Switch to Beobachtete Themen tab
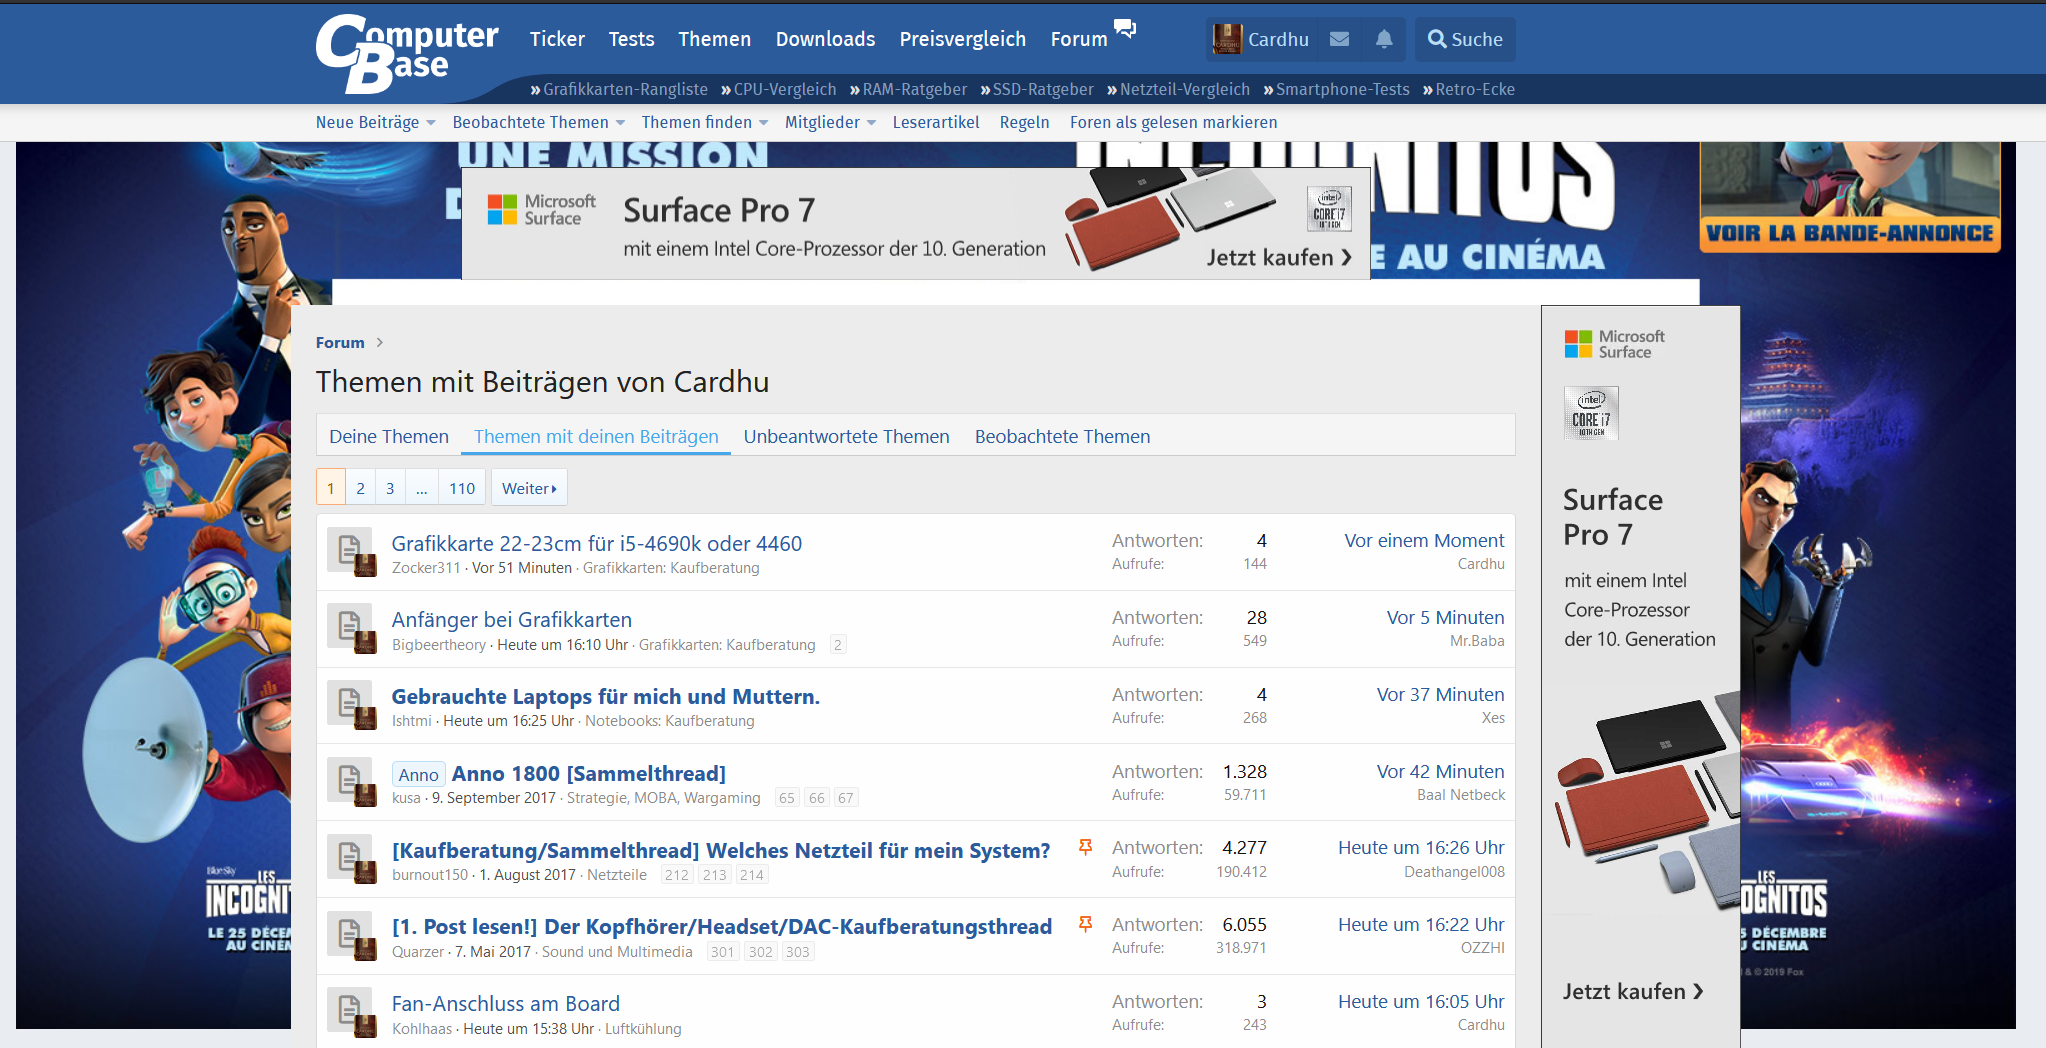This screenshot has height=1048, width=2046. pos(1062,436)
